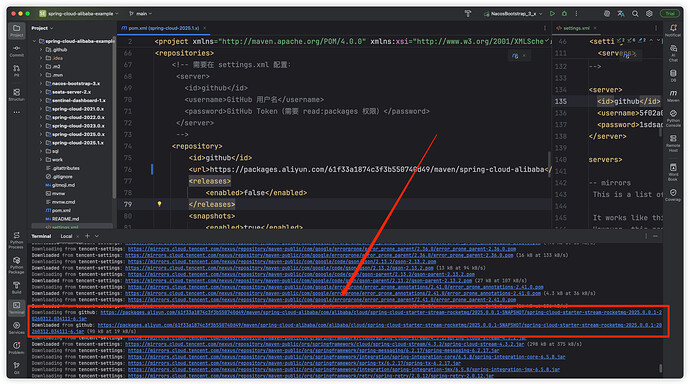Open the Python Console tool window
The image size is (690, 384).
click(673, 118)
